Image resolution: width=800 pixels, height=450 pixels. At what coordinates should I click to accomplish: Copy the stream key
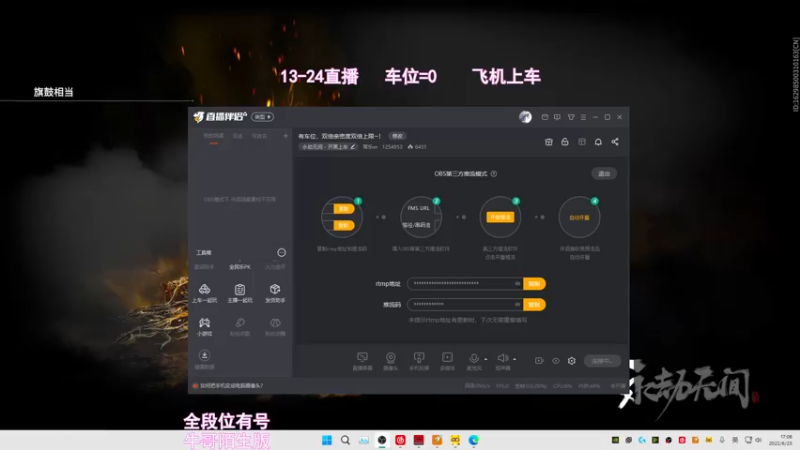[534, 305]
